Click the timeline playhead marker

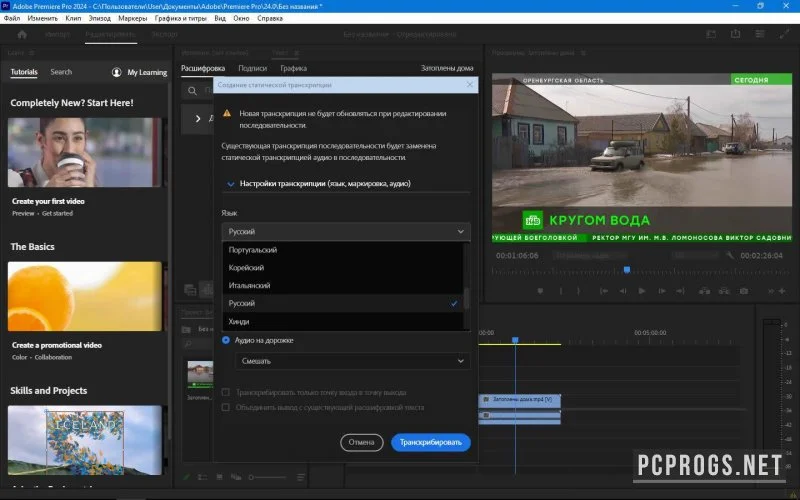click(x=515, y=340)
